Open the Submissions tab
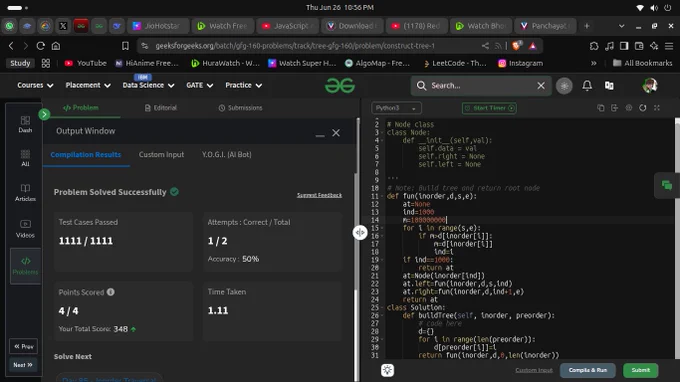 click(x=240, y=108)
